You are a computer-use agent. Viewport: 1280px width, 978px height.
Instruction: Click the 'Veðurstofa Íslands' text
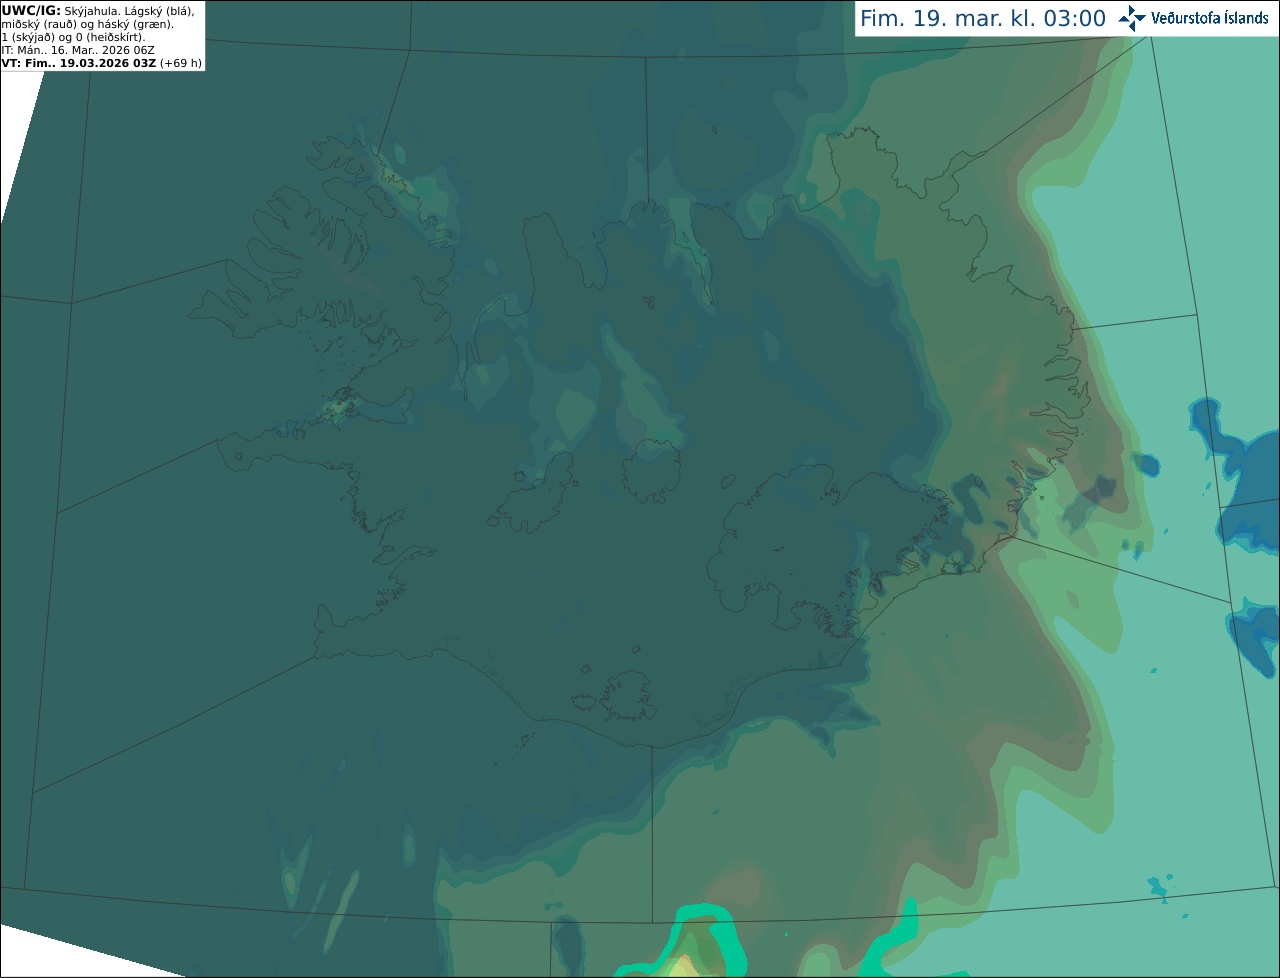pyautogui.click(x=1209, y=18)
